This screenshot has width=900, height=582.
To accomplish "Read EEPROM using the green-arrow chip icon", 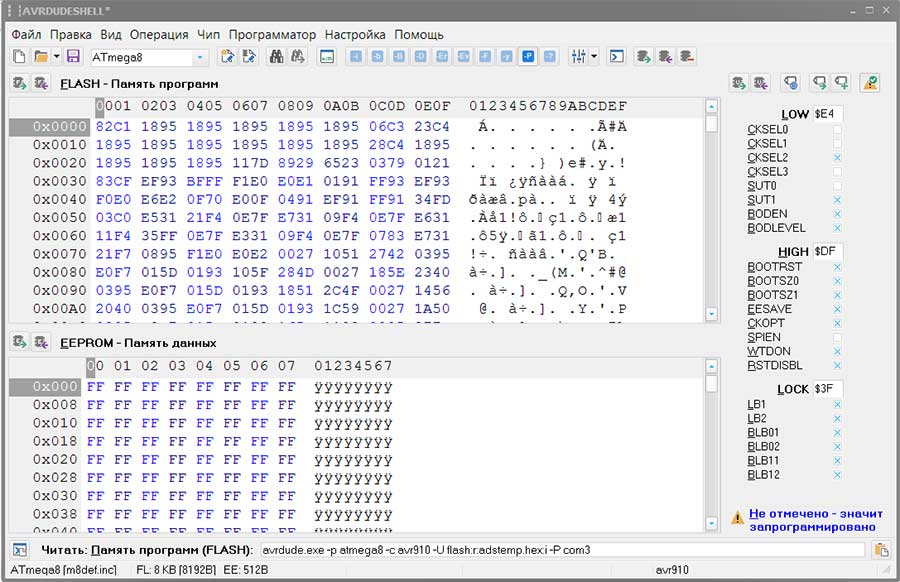I will click(x=20, y=342).
